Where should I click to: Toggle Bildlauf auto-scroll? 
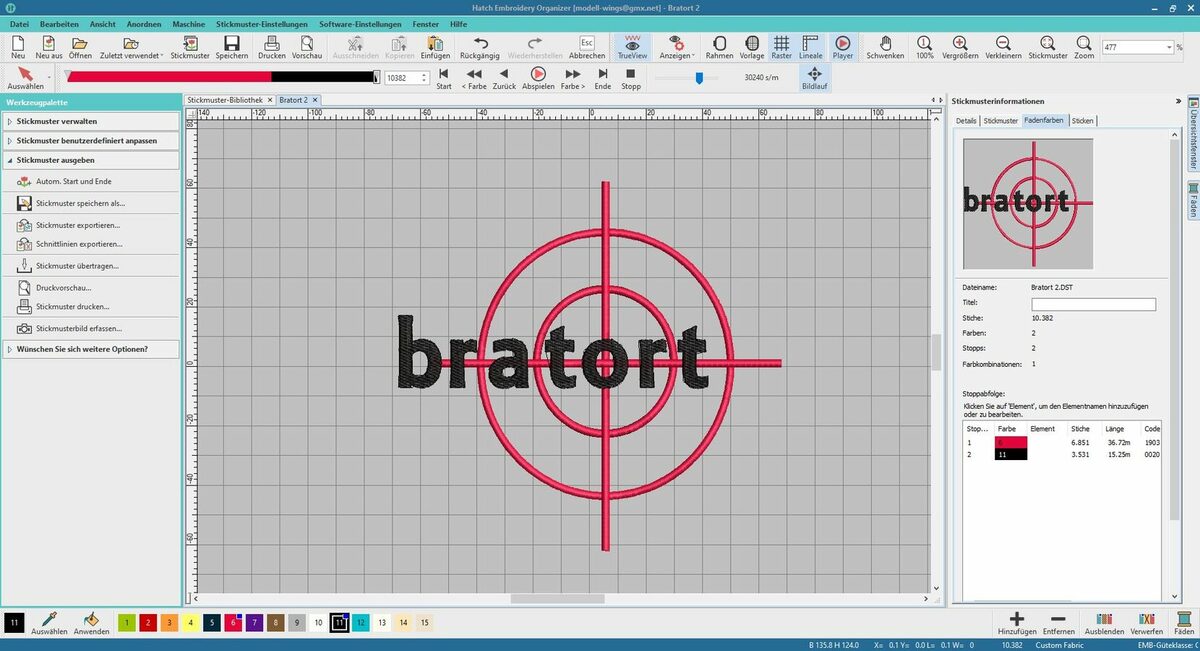815,79
